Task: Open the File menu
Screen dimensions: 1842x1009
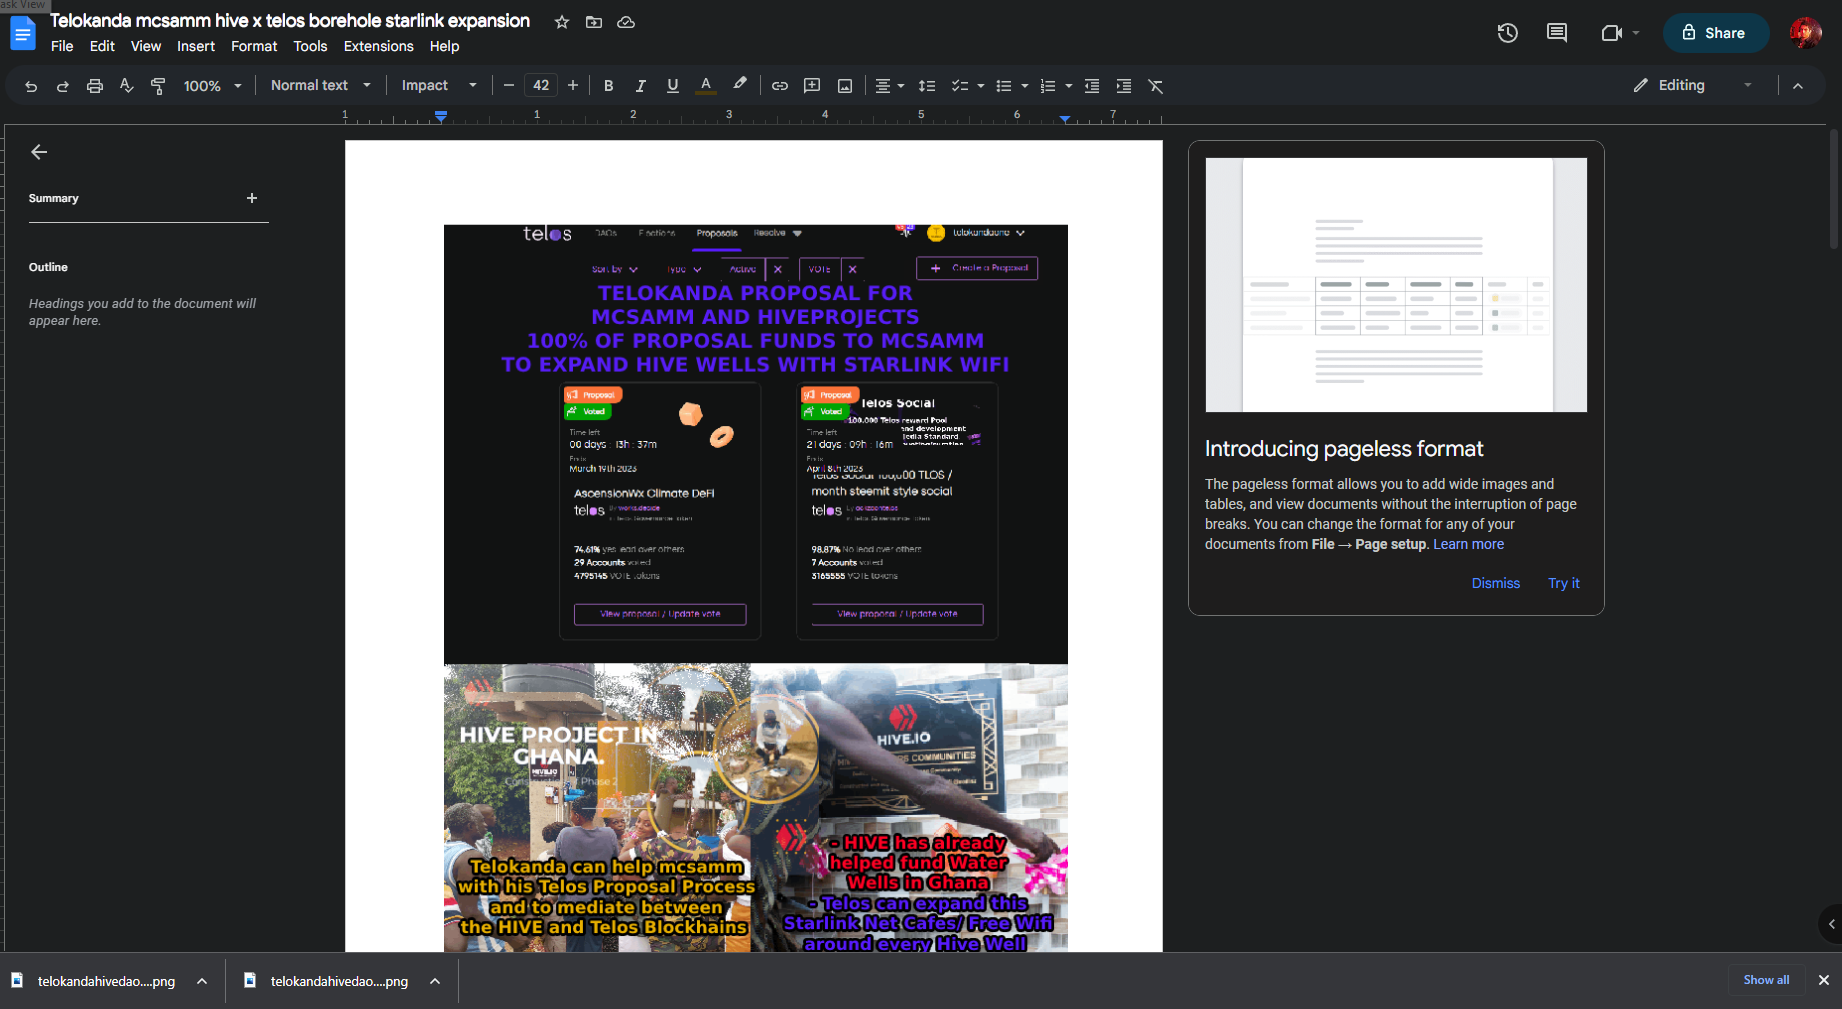Action: pos(62,46)
